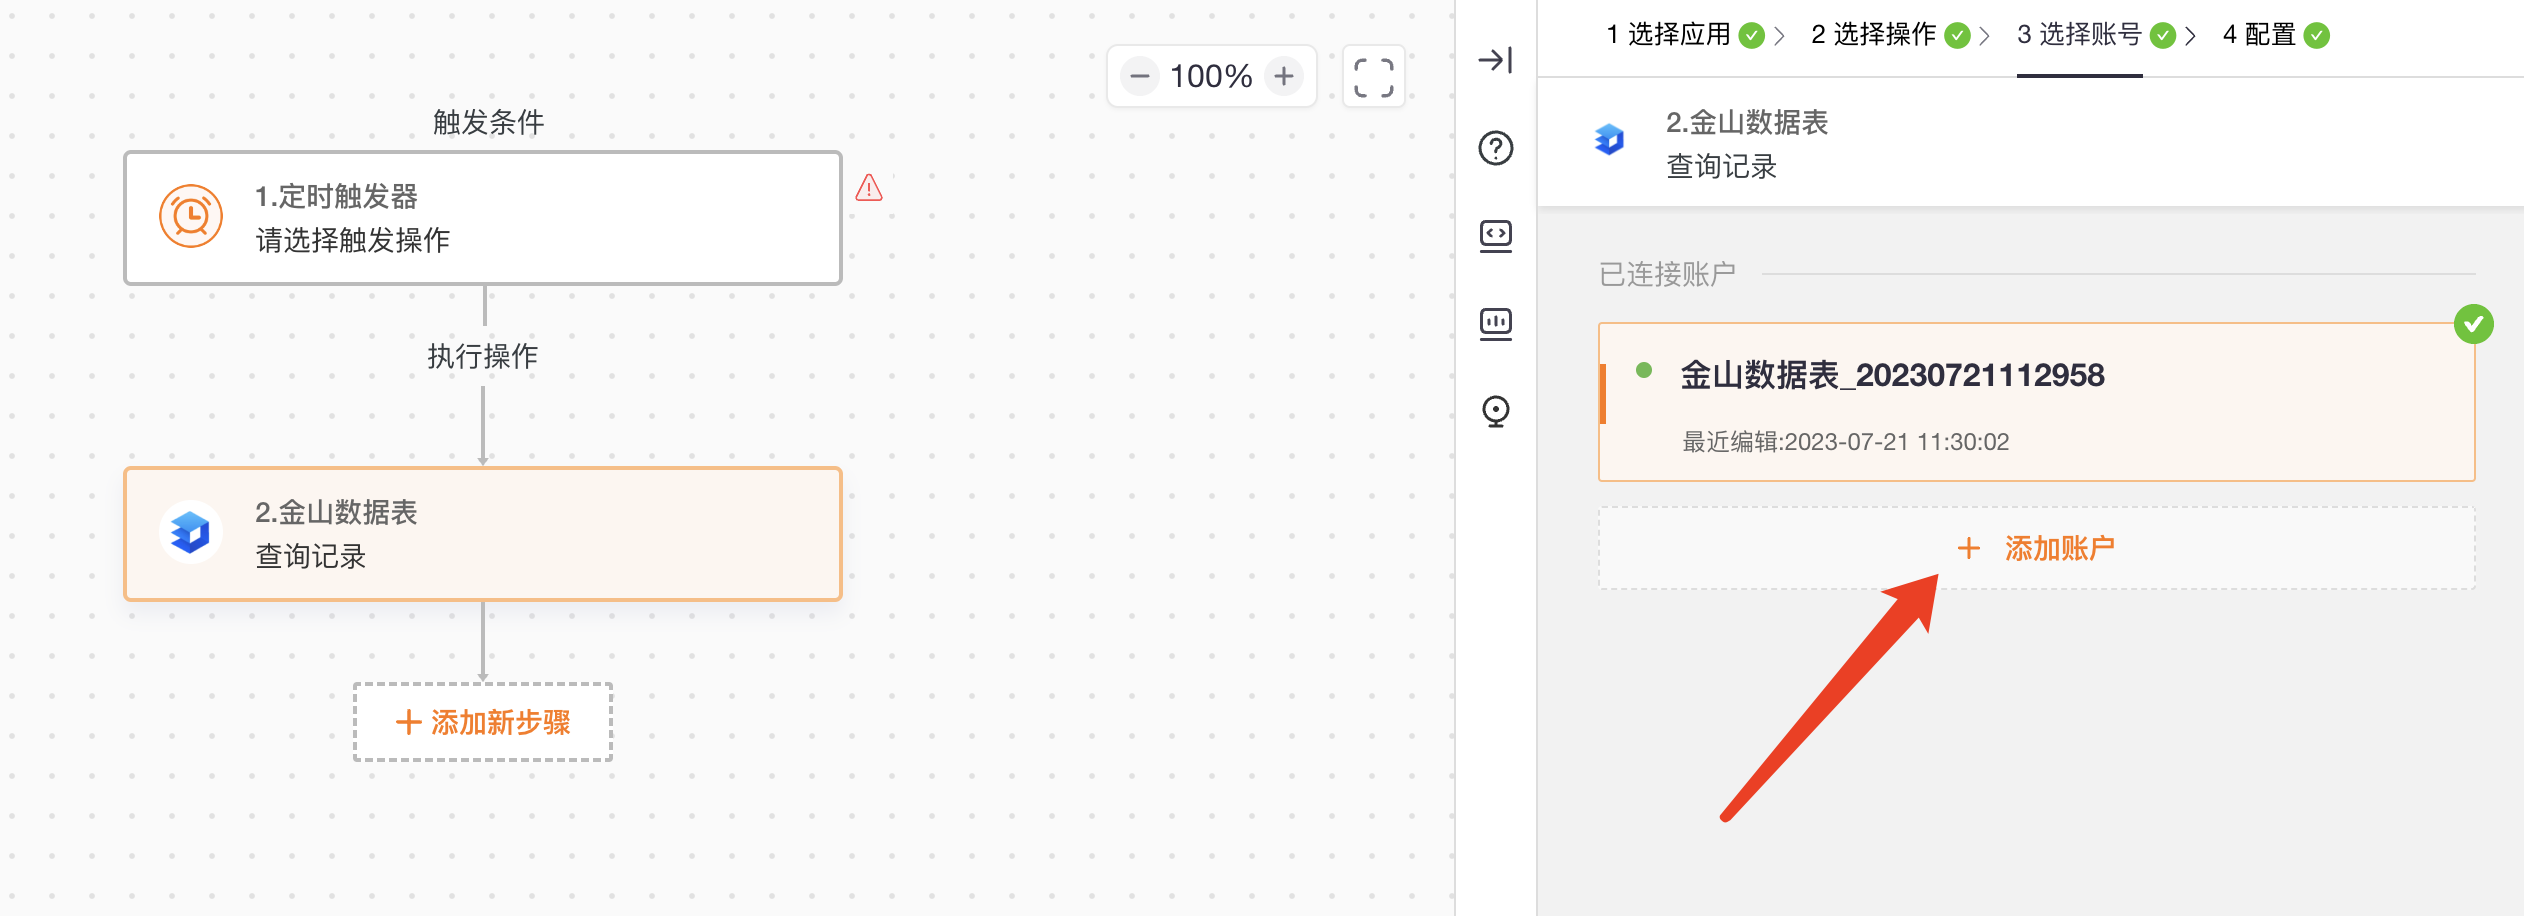Collapse the right panel with arrow-bar icon
Viewport: 2524px width, 916px height.
pos(1495,60)
